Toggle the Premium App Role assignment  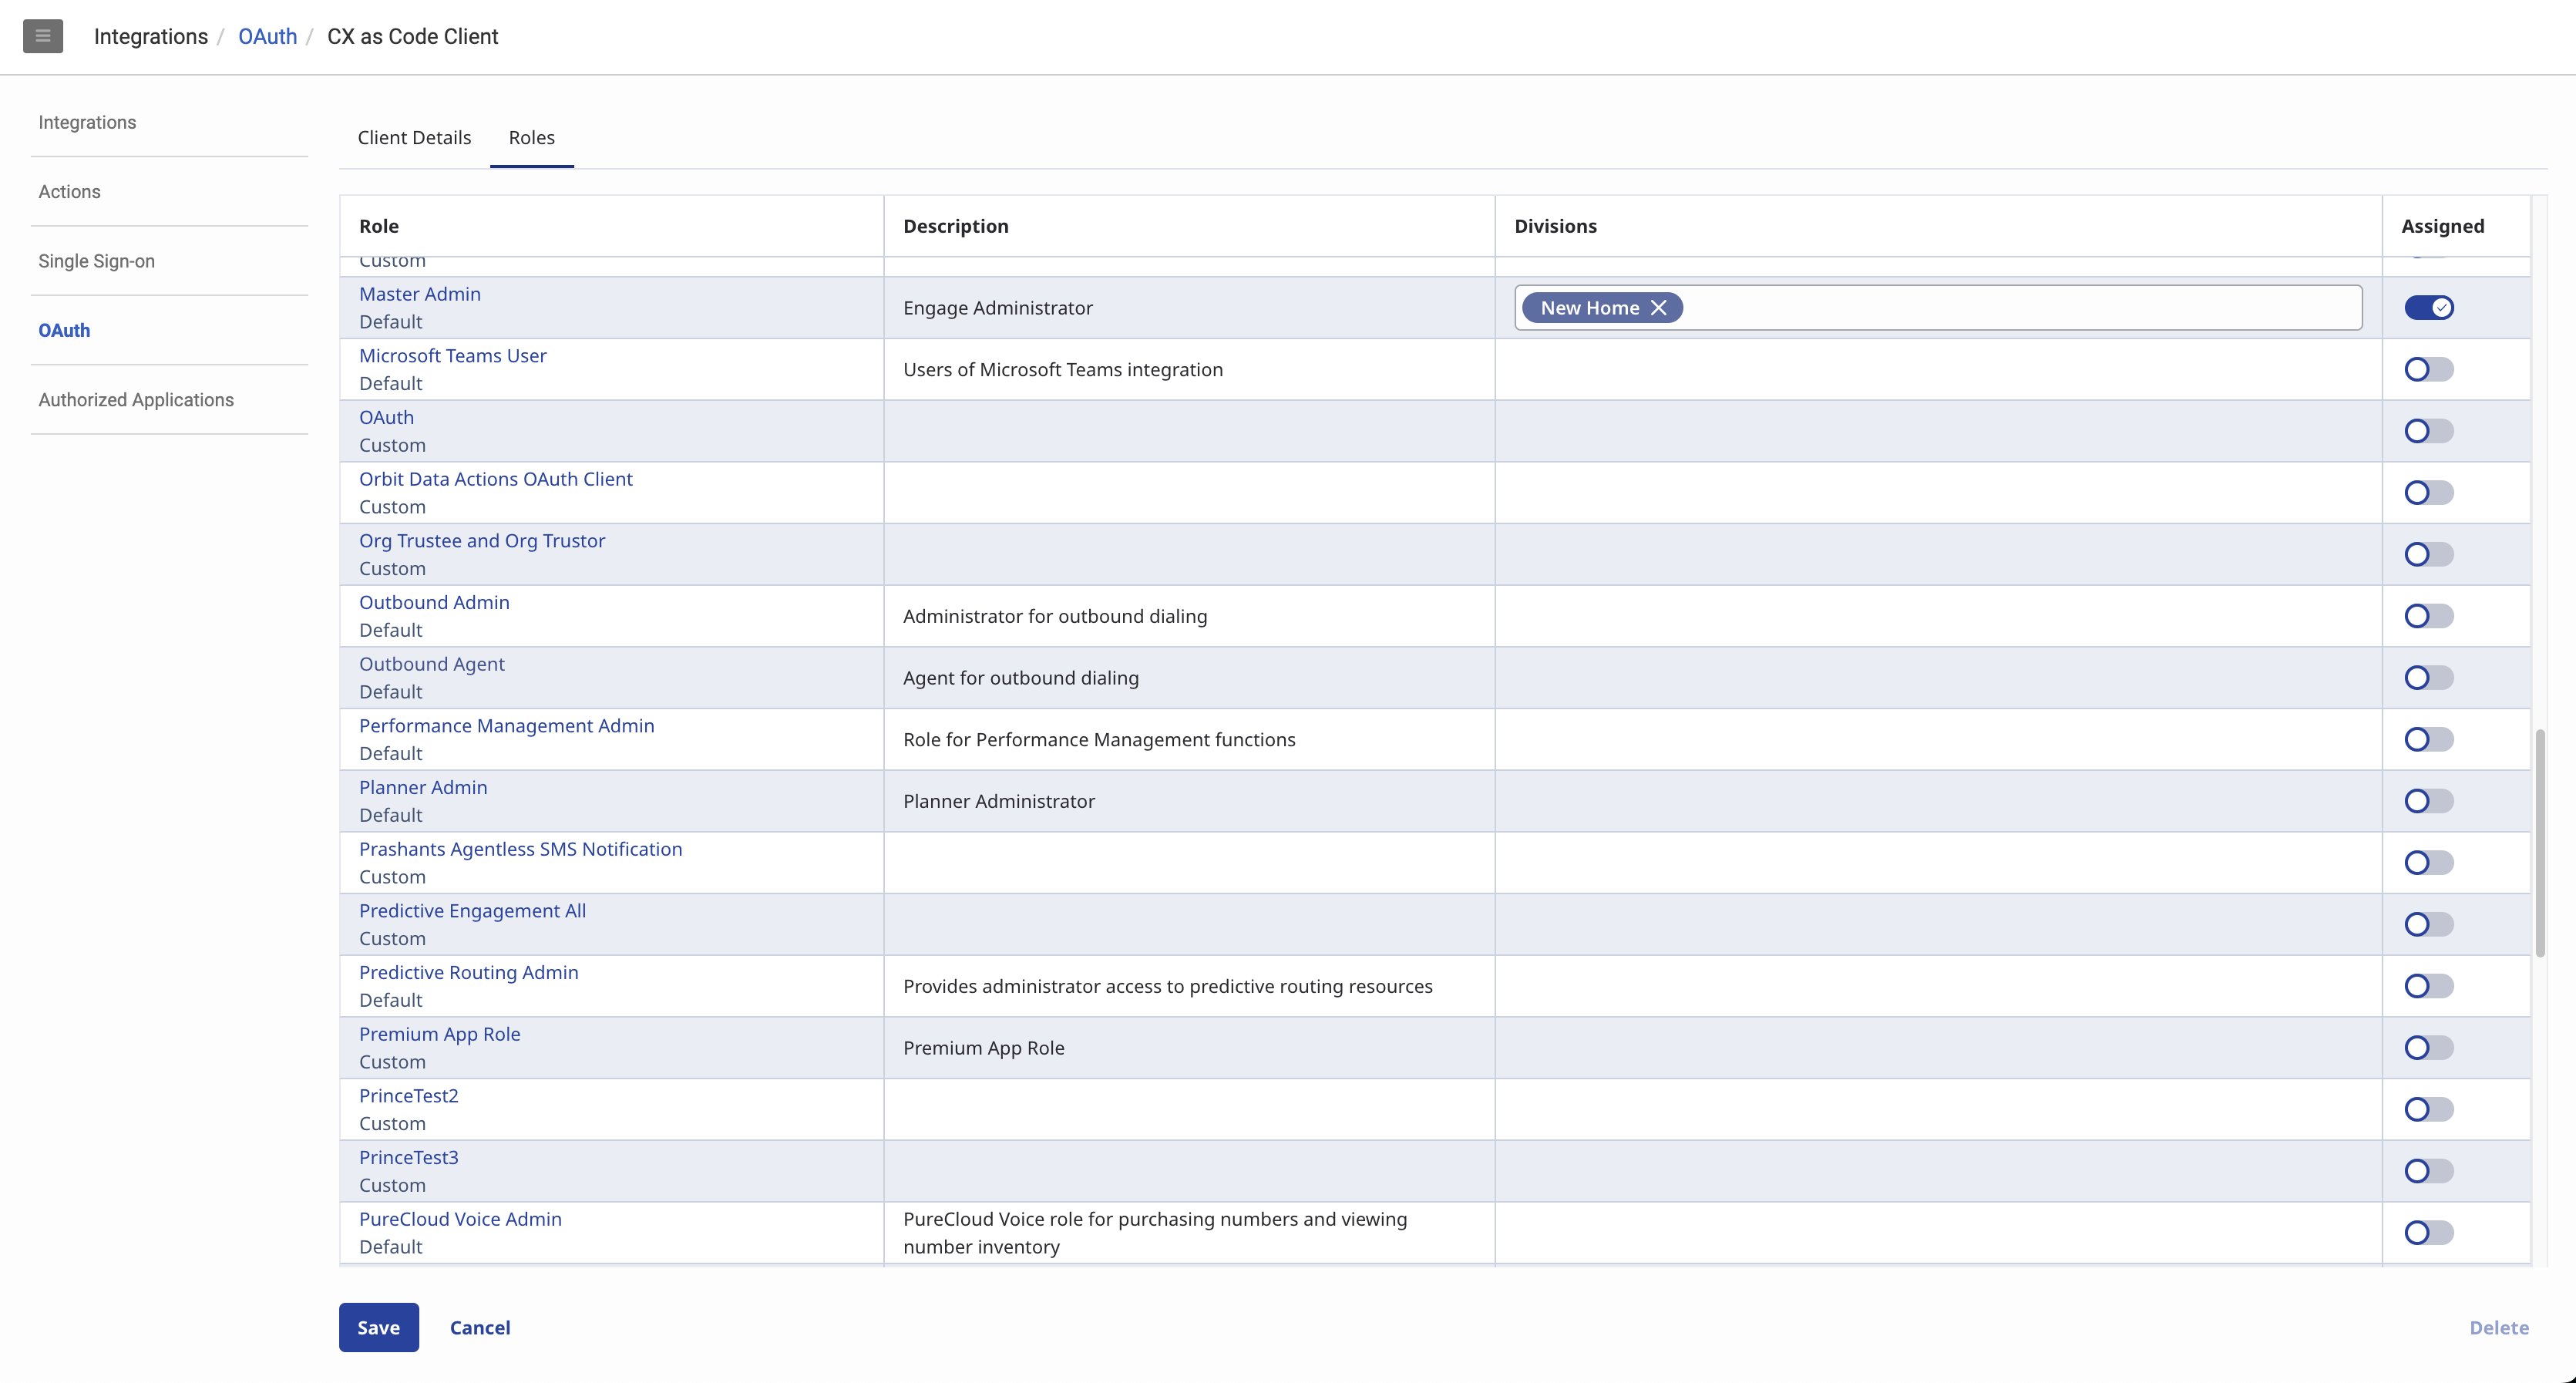(2427, 1047)
